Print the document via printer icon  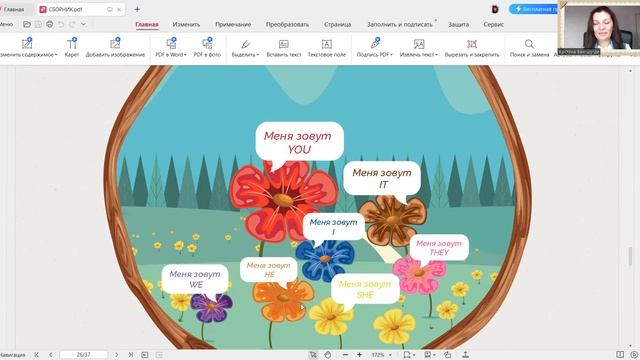50,24
